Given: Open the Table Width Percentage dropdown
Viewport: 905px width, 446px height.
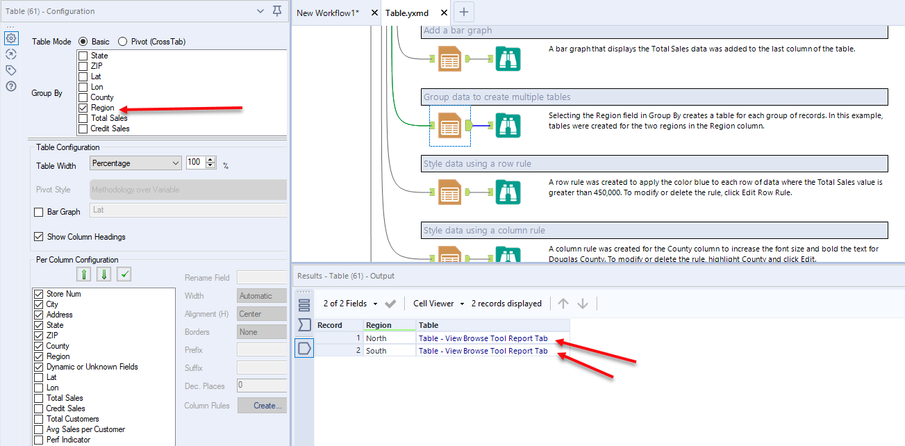Looking at the screenshot, I should click(136, 163).
